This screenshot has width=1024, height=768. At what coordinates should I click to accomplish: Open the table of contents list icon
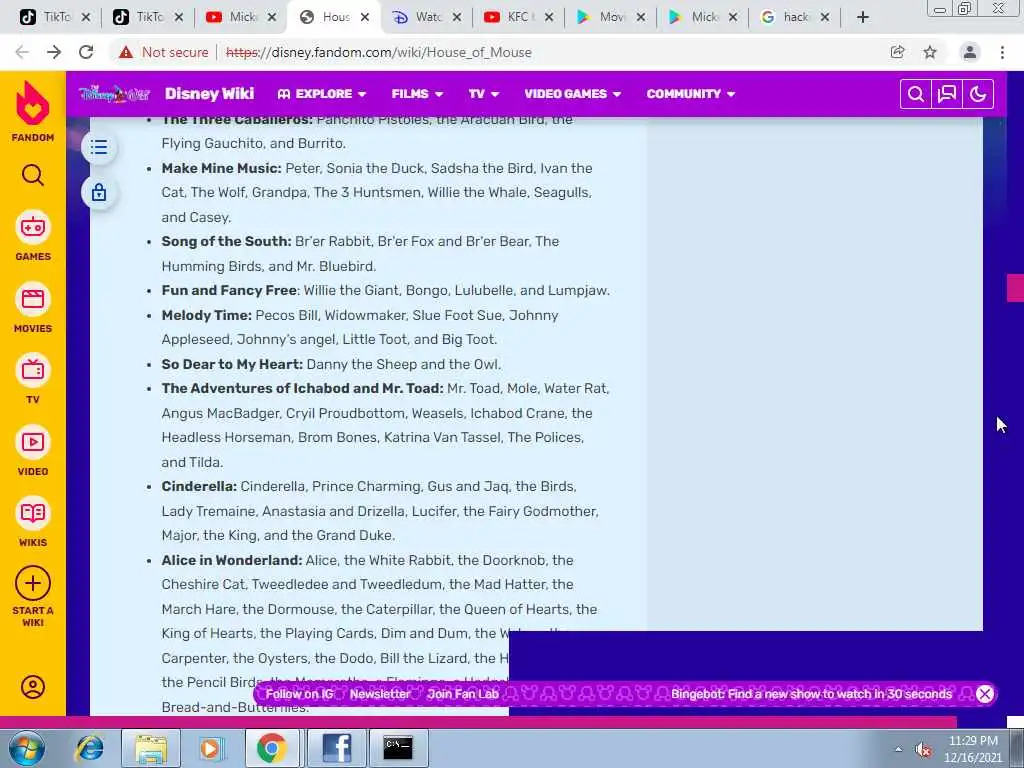99,147
